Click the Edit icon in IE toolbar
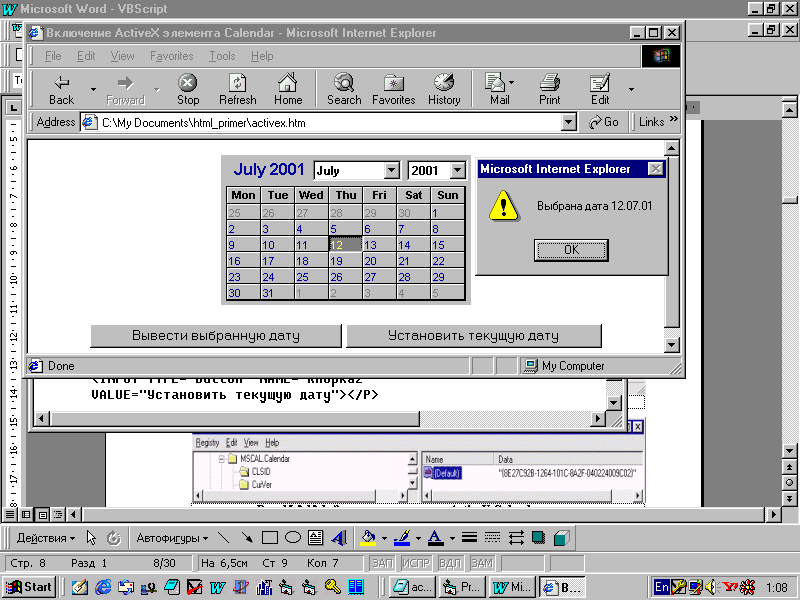Image resolution: width=800 pixels, height=600 pixels. pyautogui.click(x=599, y=83)
